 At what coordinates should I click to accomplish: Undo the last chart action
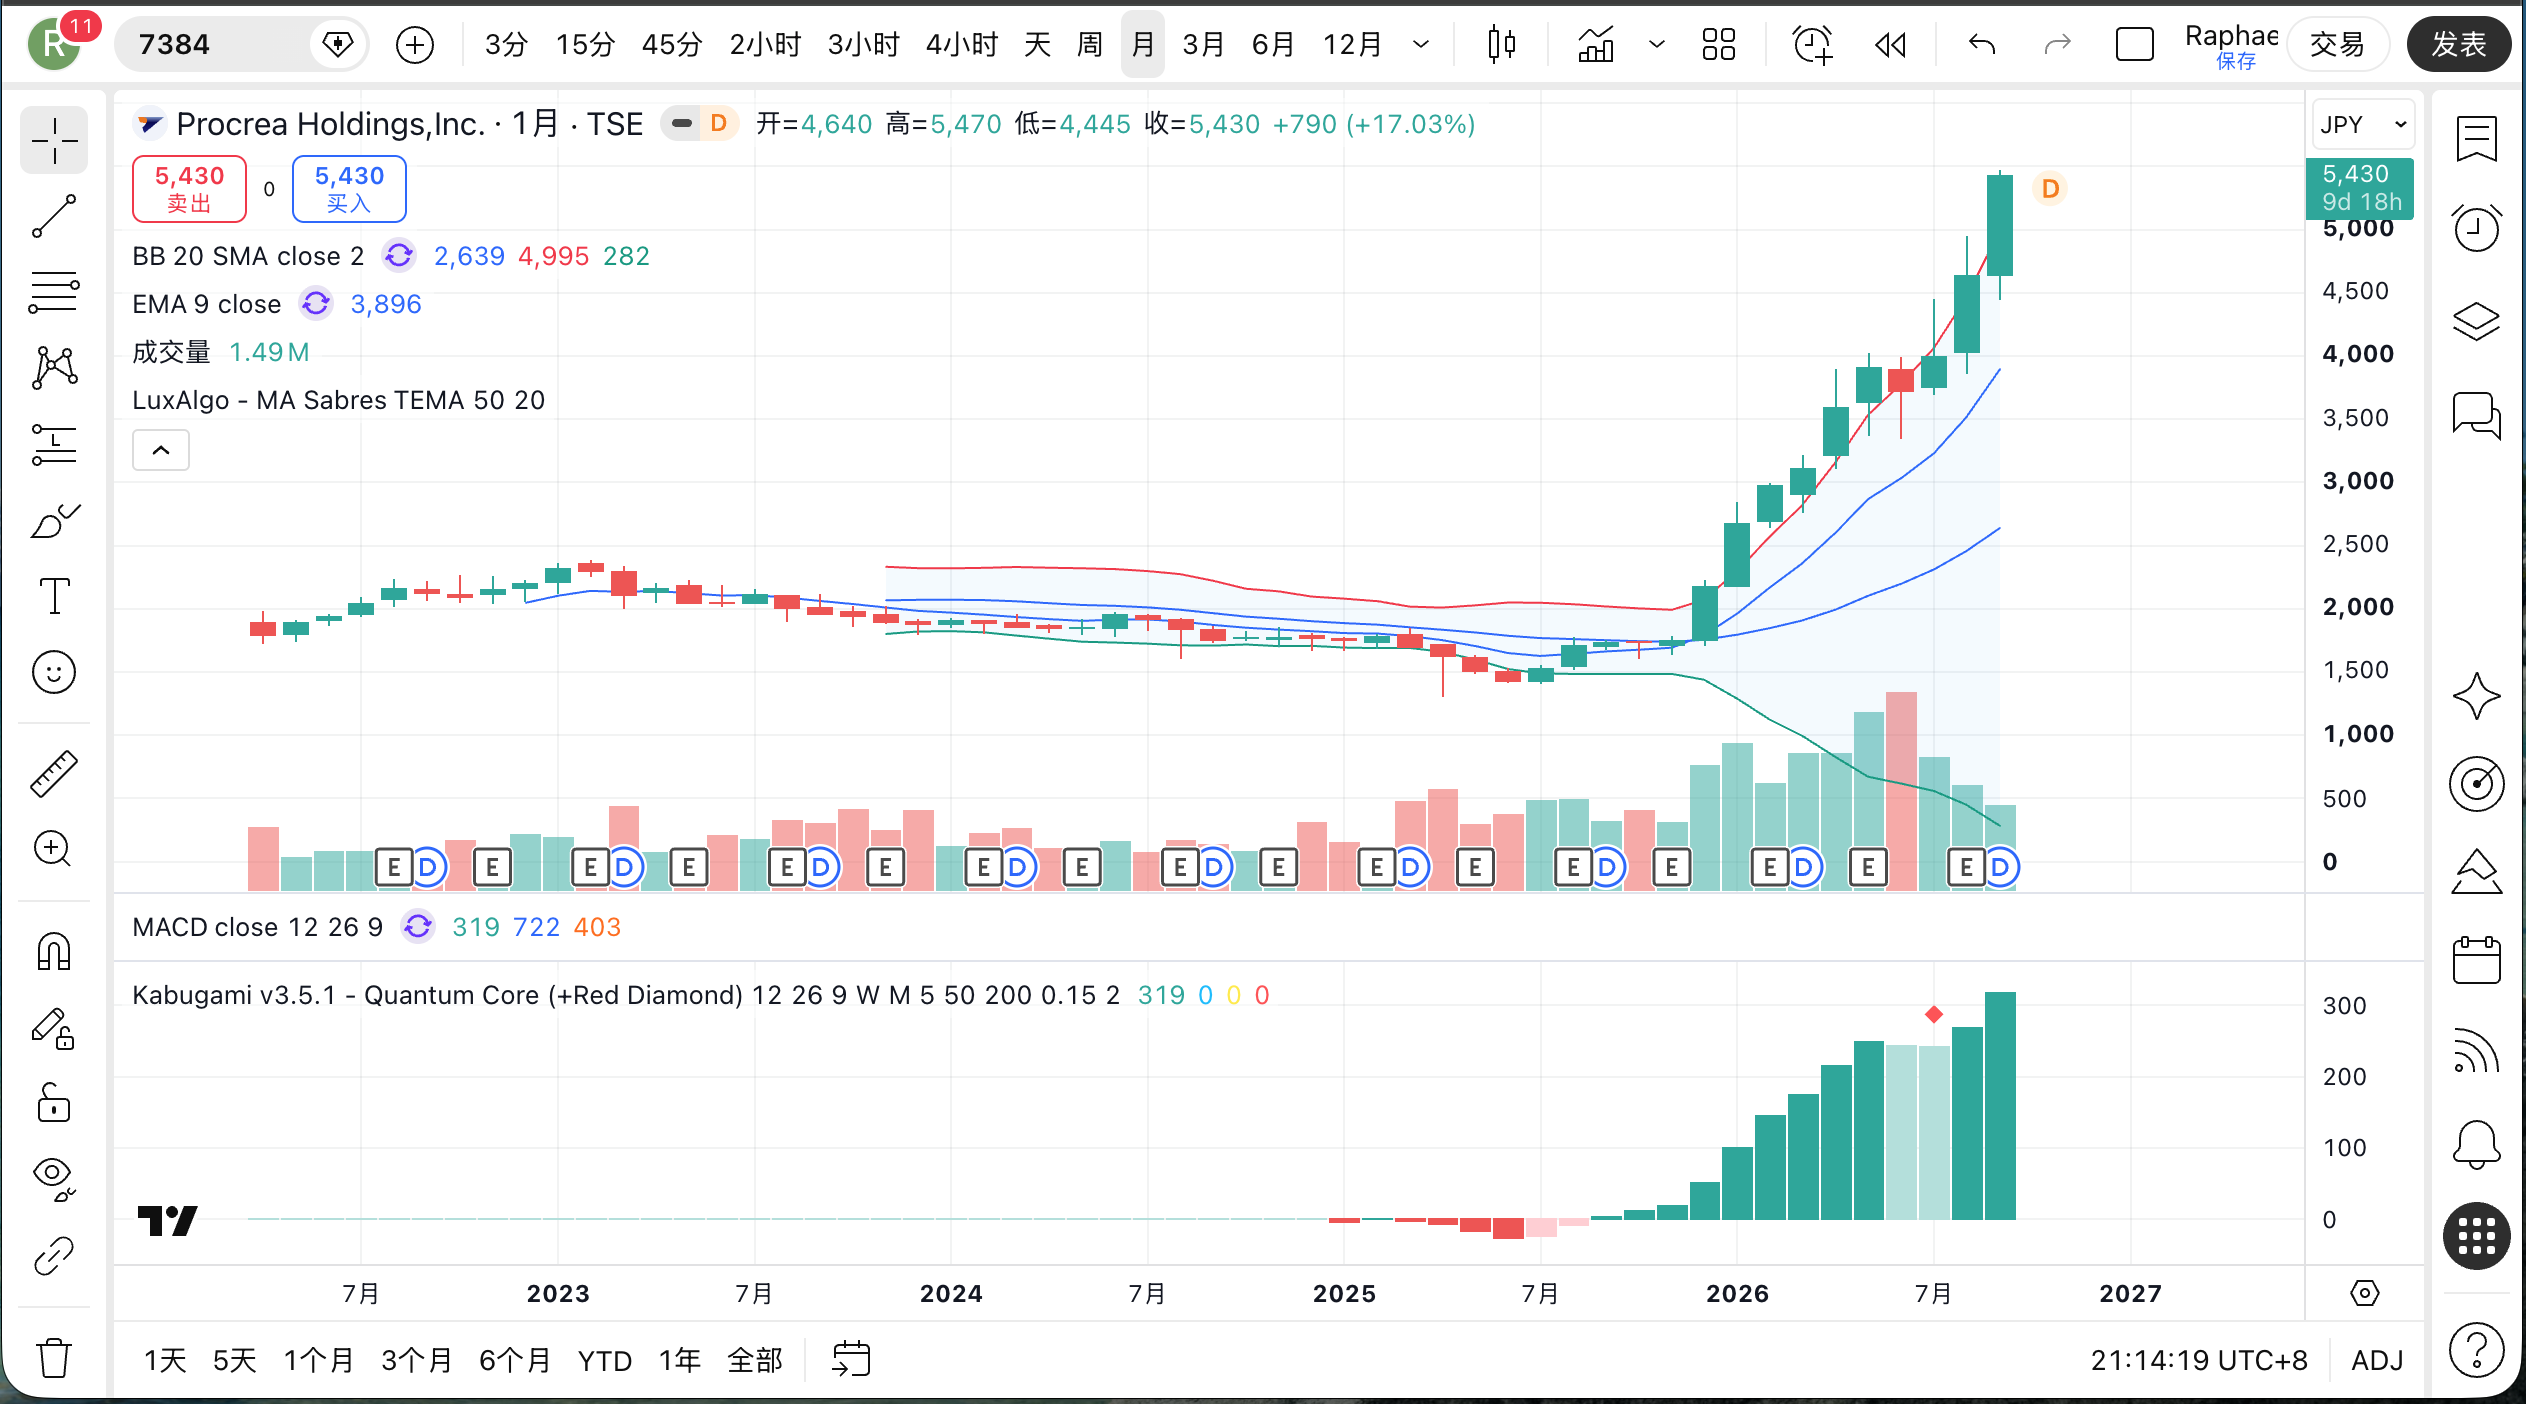(1982, 45)
